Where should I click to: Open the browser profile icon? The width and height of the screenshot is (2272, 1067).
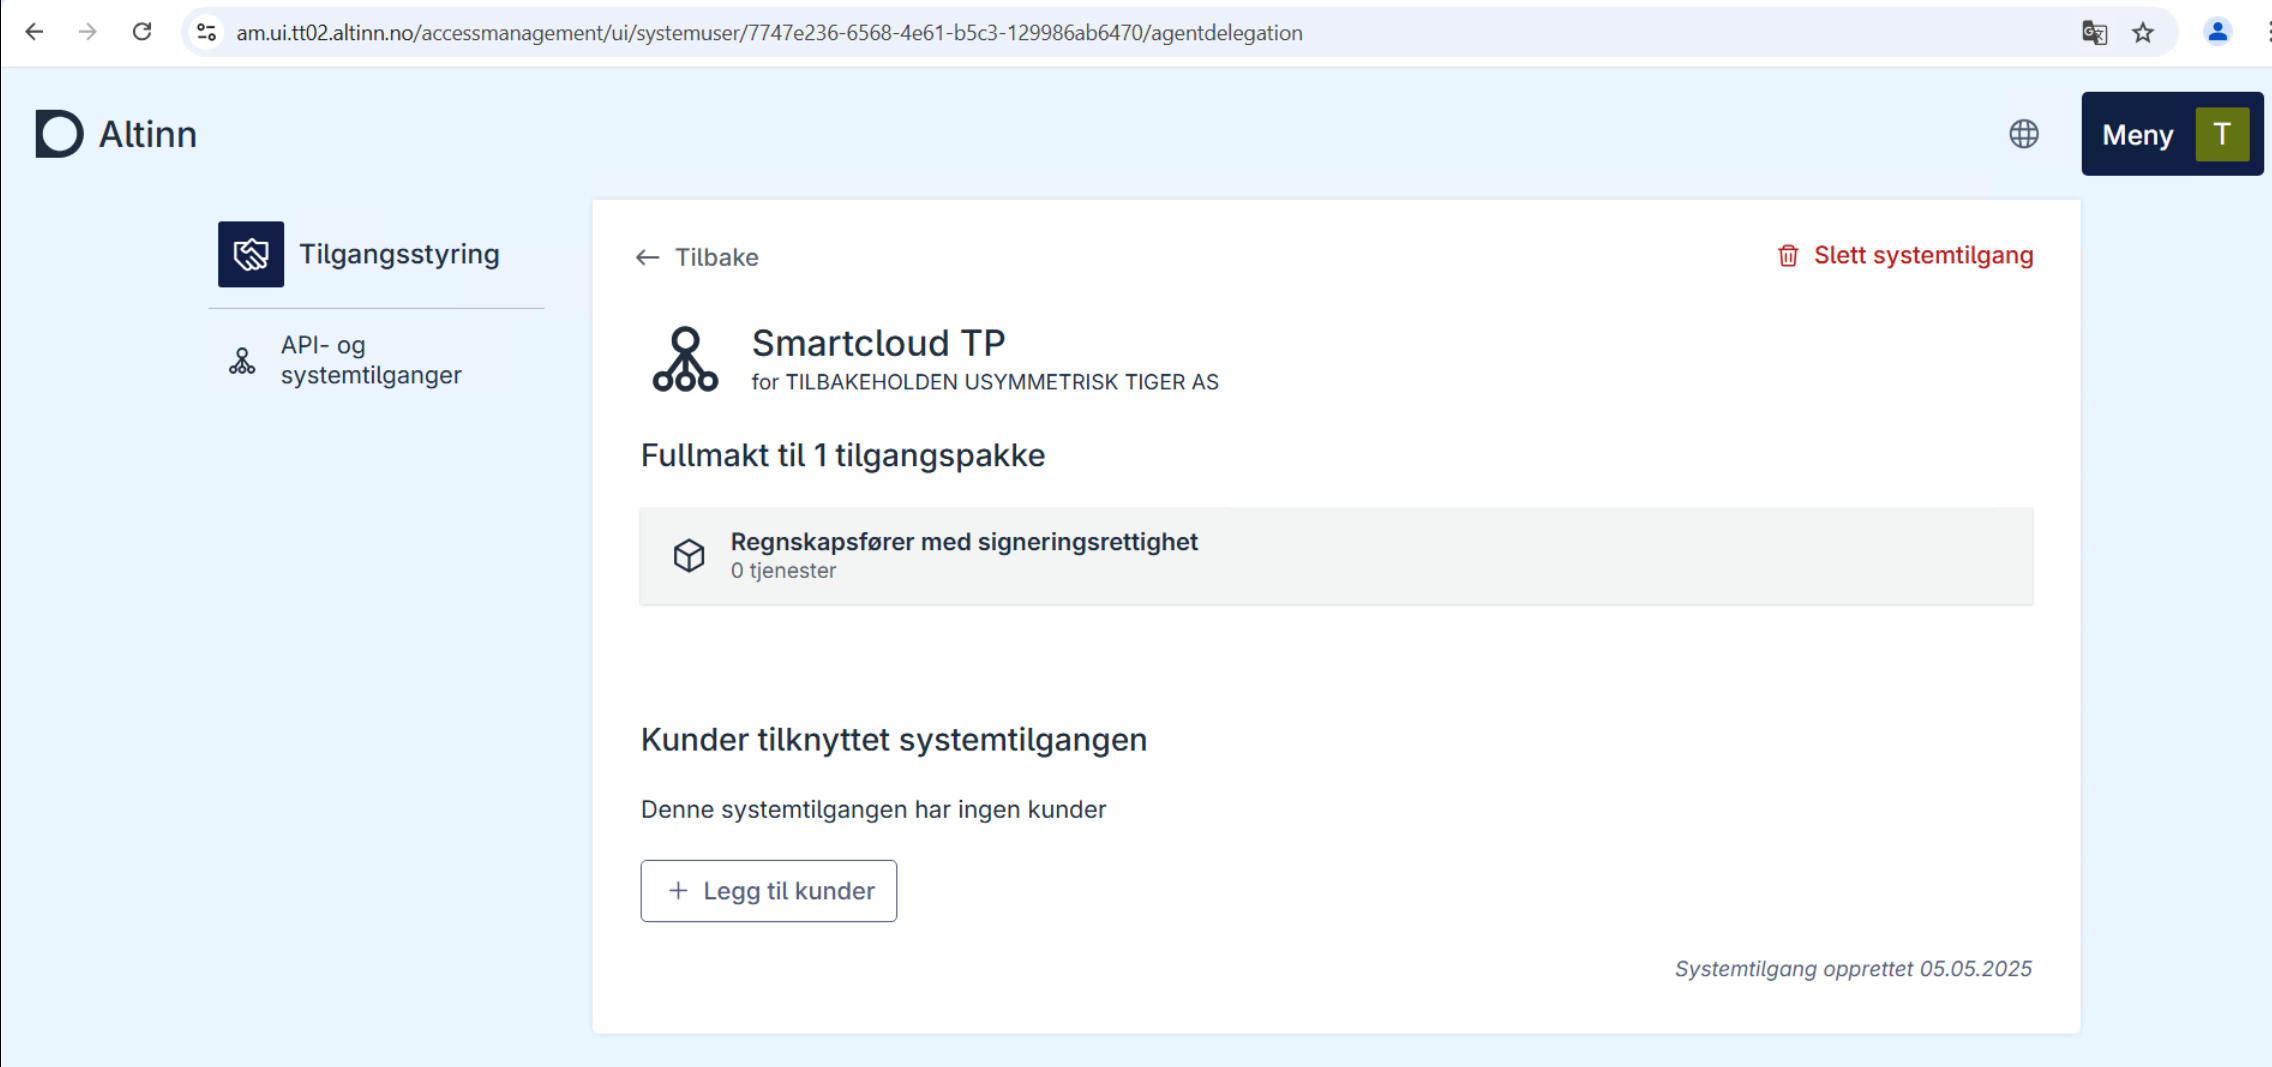click(x=2217, y=33)
